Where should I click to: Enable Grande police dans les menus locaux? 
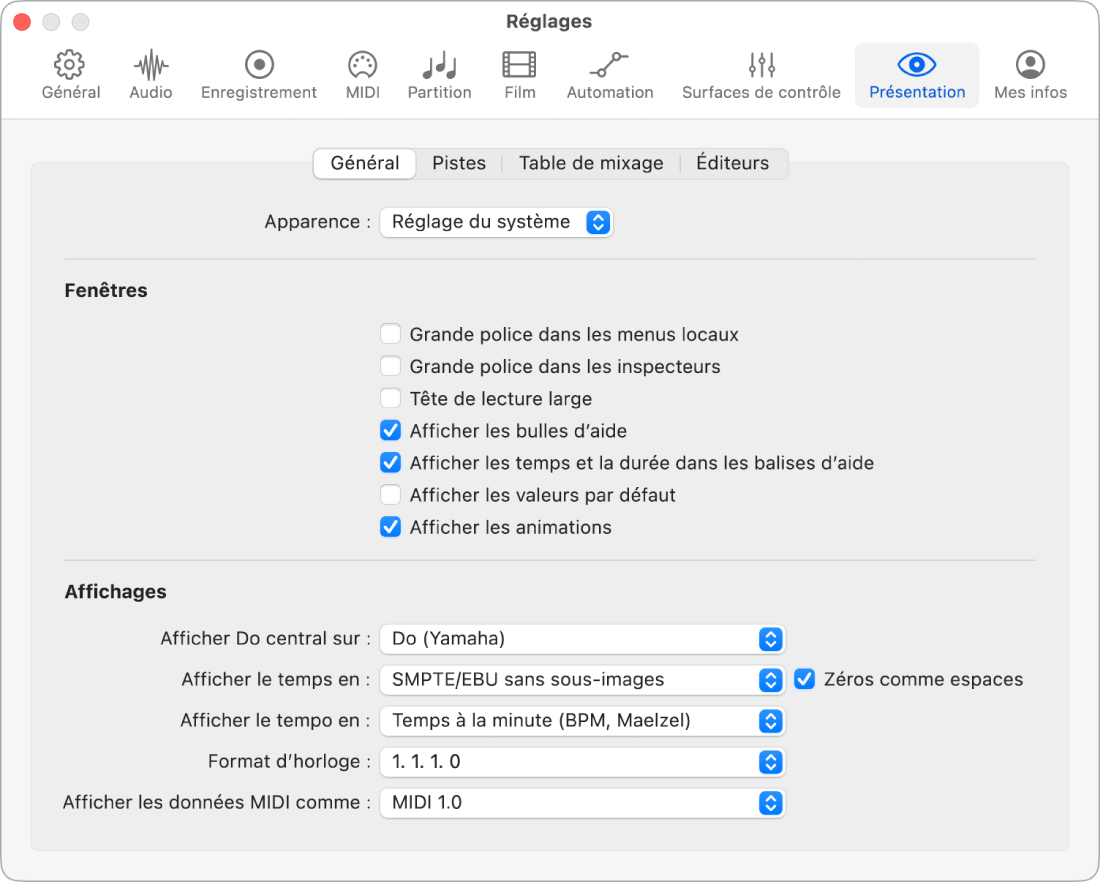click(x=391, y=335)
